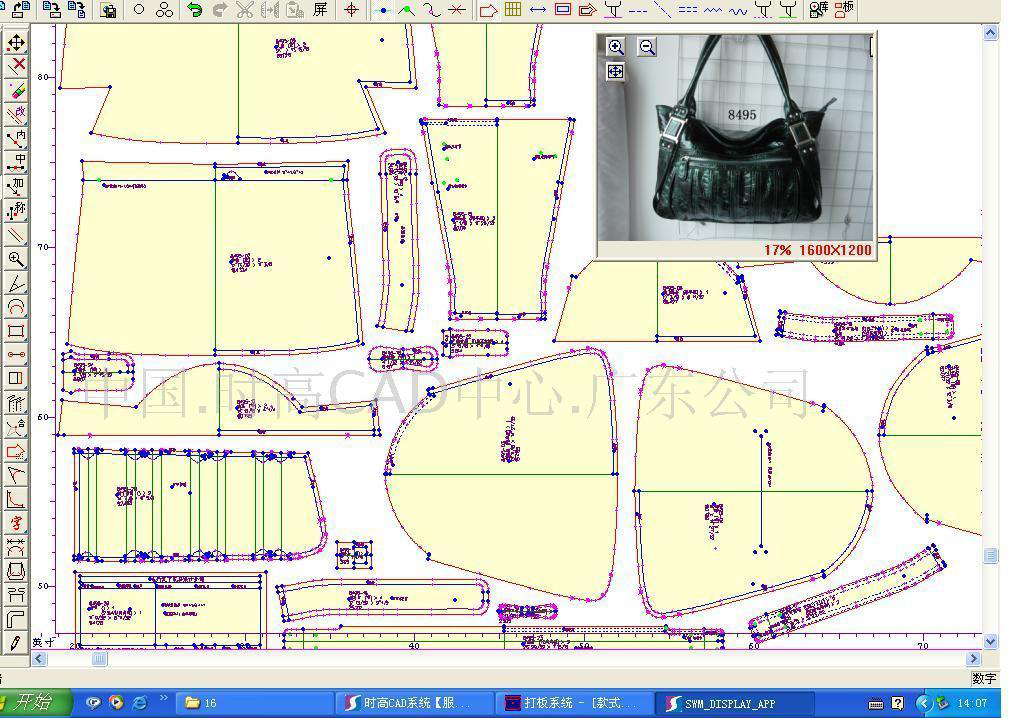Select the pencil tool at toolbar bottom
This screenshot has width=1024, height=718.
tap(16, 643)
